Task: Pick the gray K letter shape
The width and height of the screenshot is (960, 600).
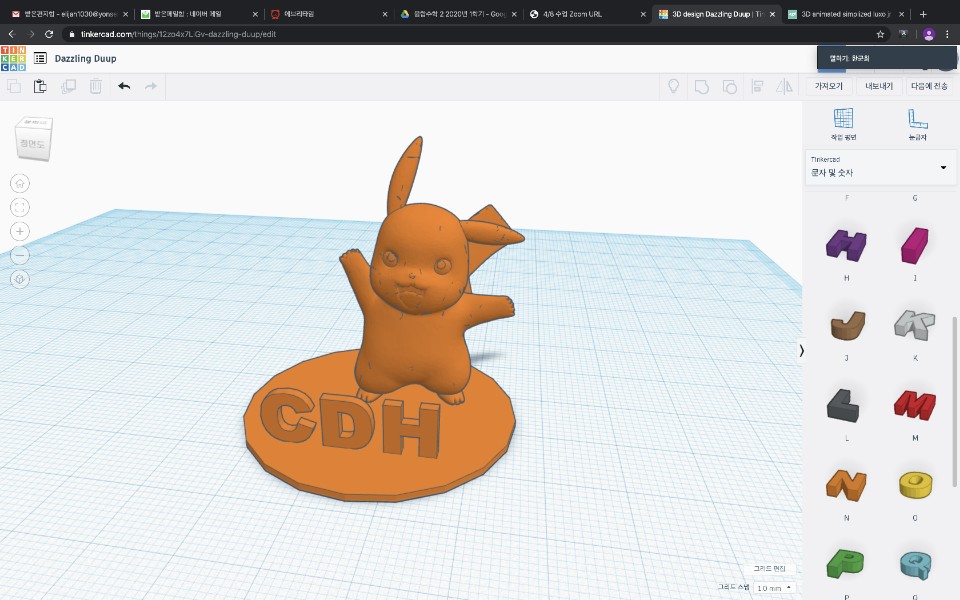Action: point(915,324)
